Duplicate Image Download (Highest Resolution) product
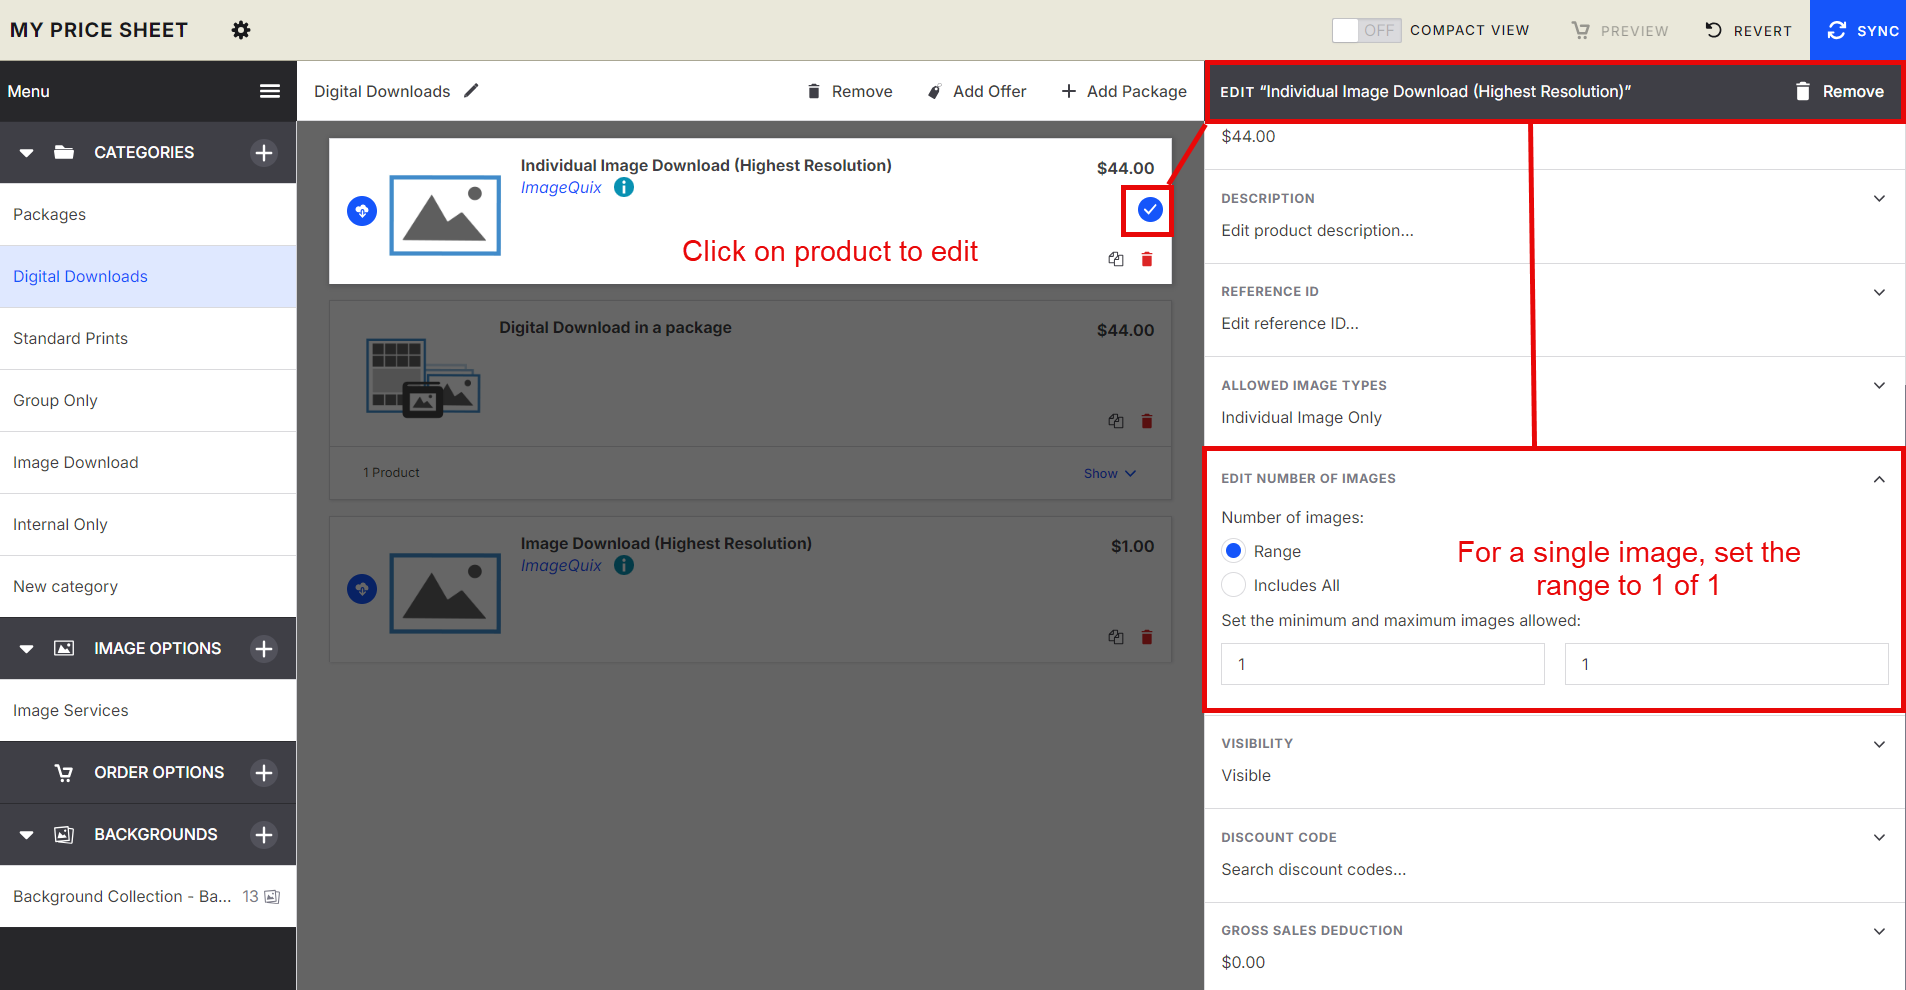1906x990 pixels. 1116,637
